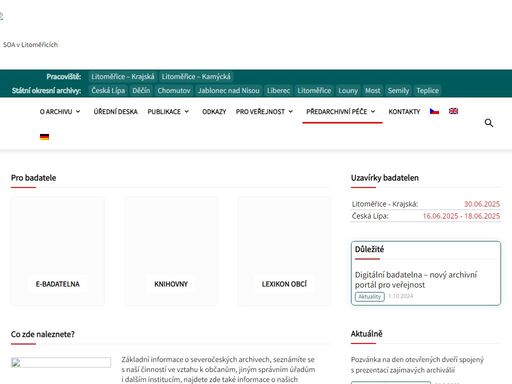Open the ÚŘEDNÍ DESKA menu item
The height and width of the screenshot is (384, 512).
coord(115,112)
